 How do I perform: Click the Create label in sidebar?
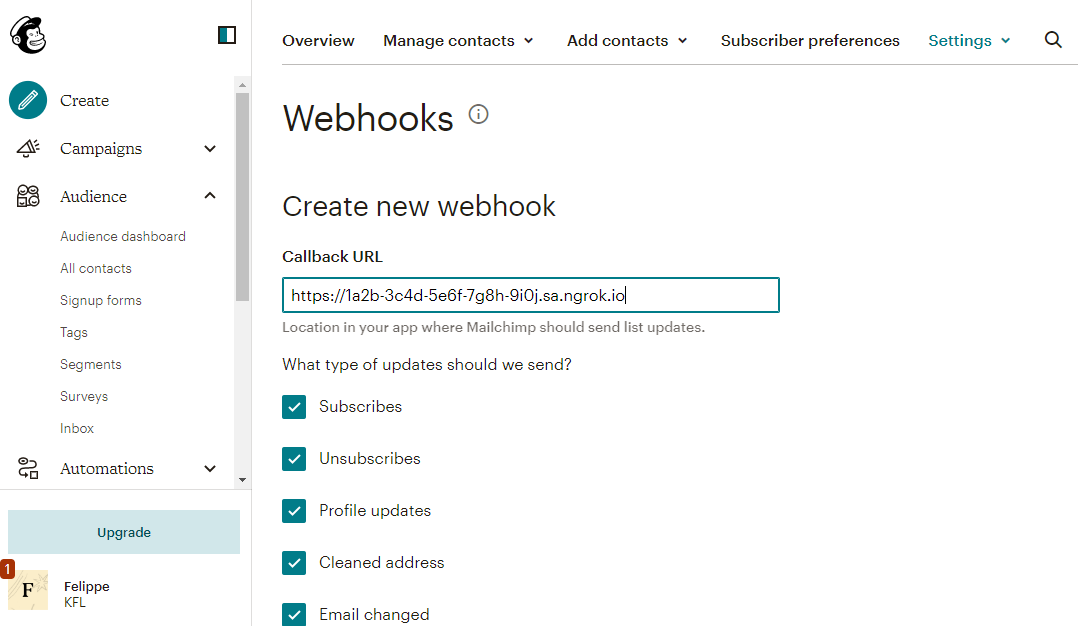tap(85, 100)
